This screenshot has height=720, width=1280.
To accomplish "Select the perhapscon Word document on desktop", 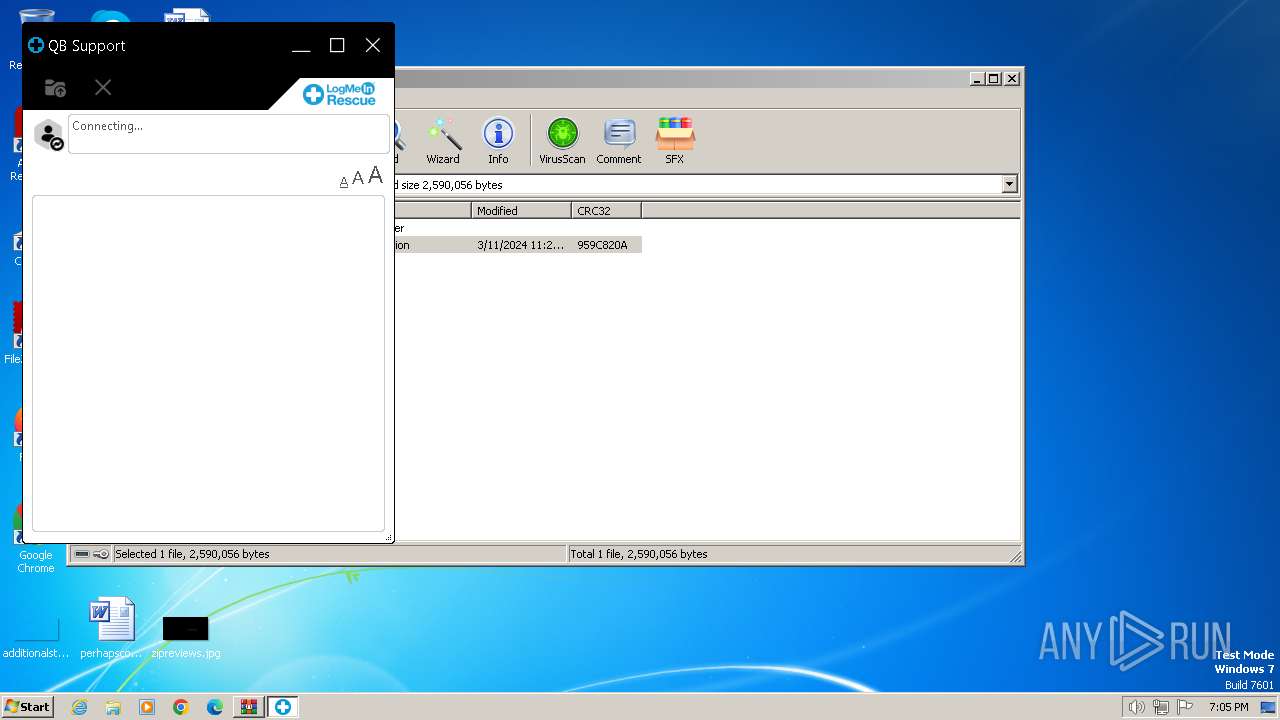I will [x=111, y=629].
